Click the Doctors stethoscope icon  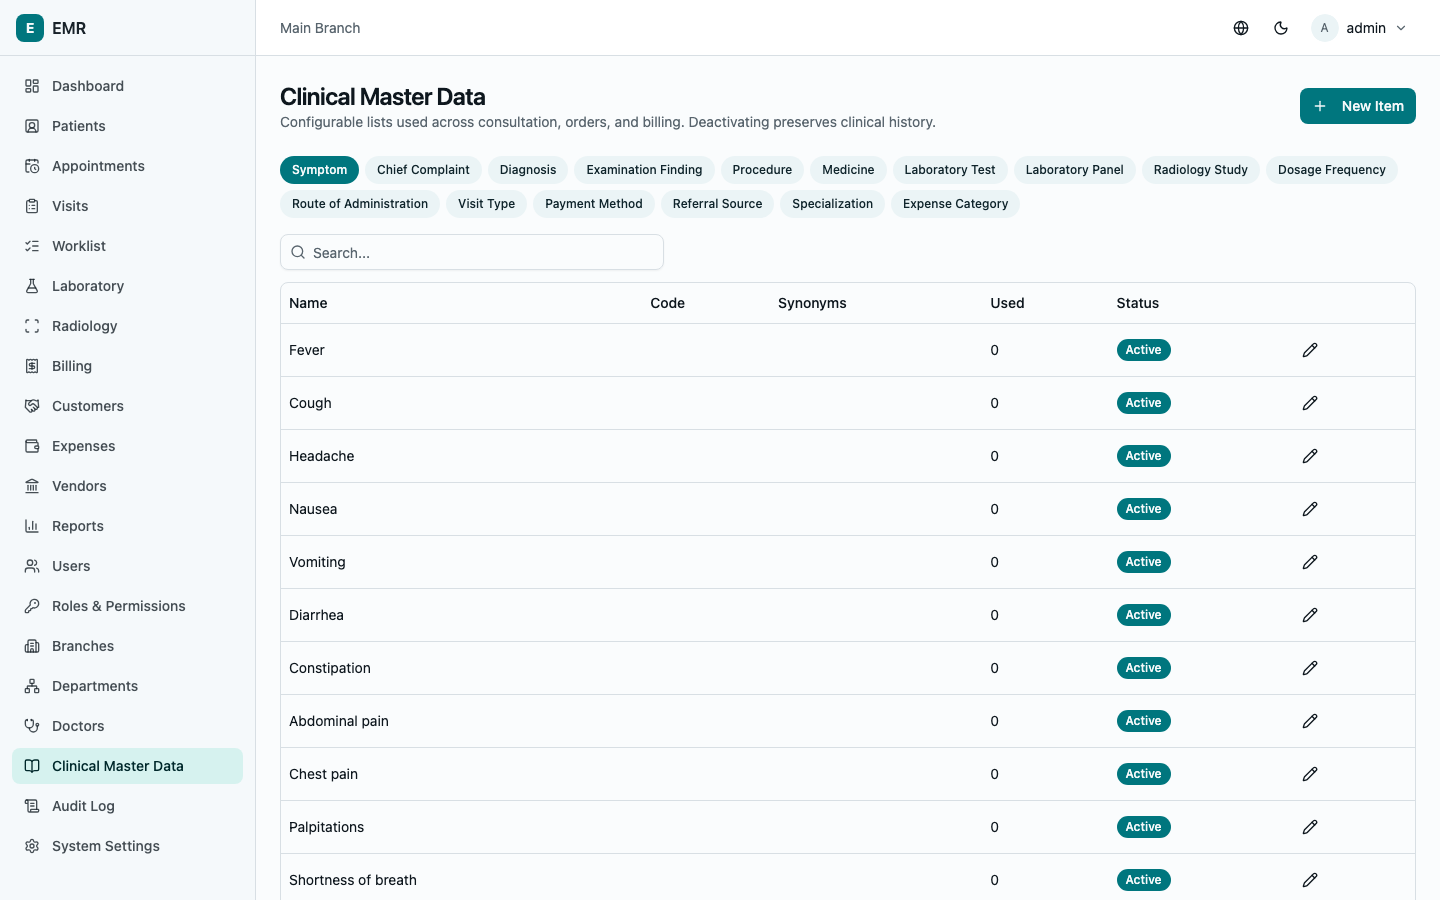click(32, 726)
